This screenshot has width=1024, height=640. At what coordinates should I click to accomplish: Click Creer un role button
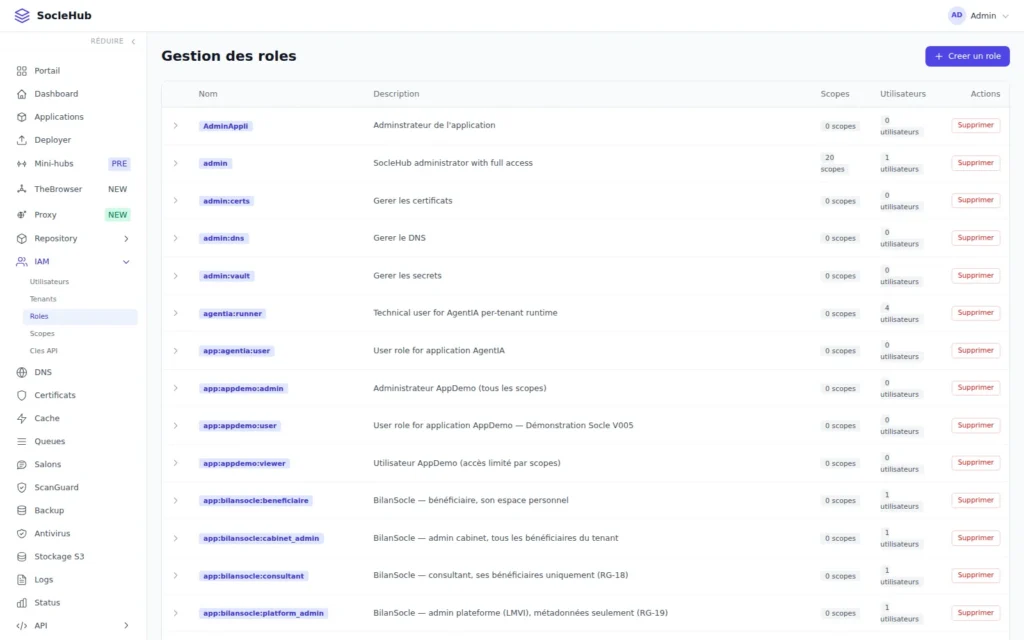click(967, 56)
